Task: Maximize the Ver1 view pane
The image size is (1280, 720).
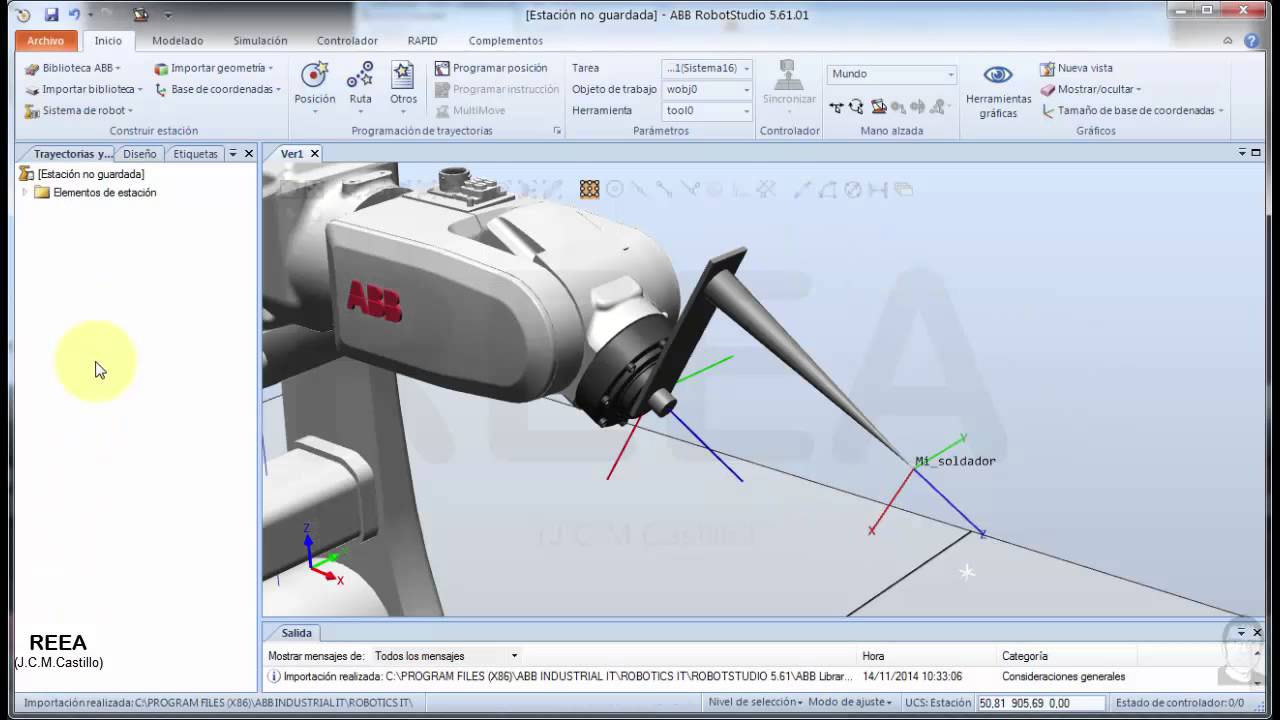Action: (1256, 153)
